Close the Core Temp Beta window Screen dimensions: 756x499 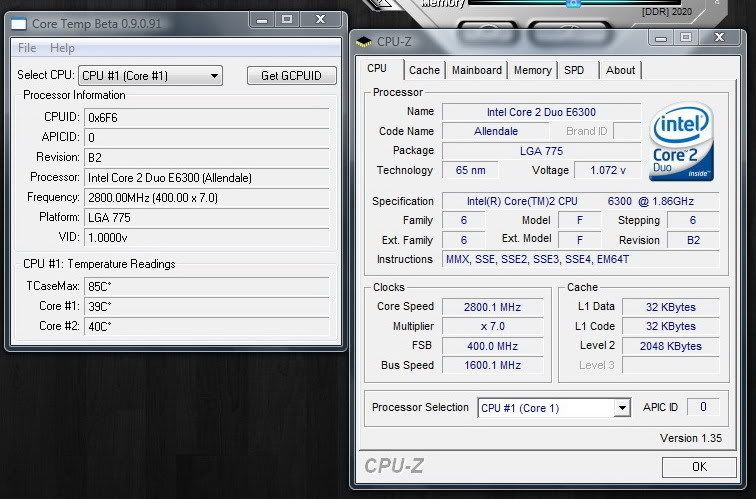point(321,20)
